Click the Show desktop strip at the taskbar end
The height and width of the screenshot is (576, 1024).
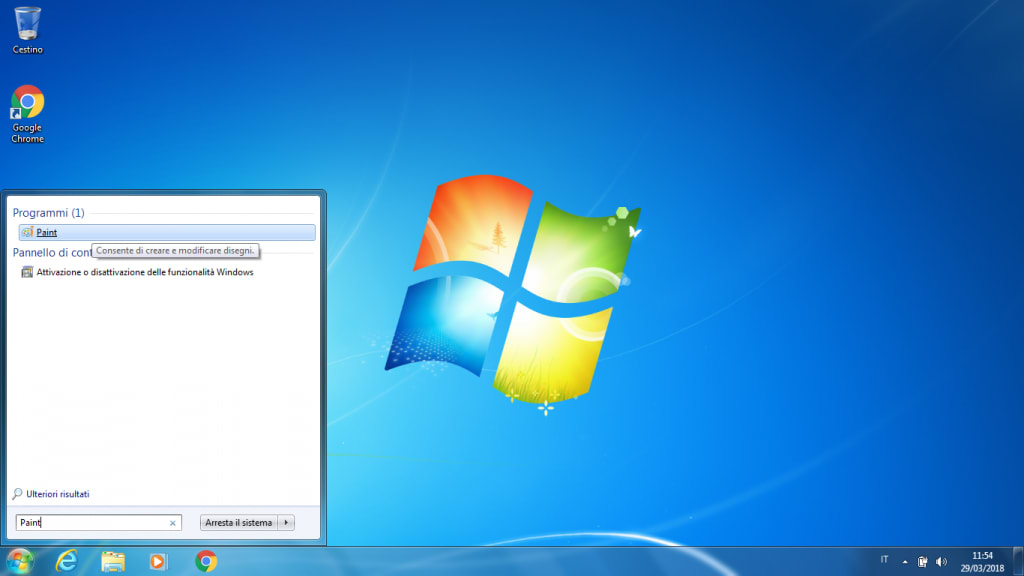click(1018, 562)
